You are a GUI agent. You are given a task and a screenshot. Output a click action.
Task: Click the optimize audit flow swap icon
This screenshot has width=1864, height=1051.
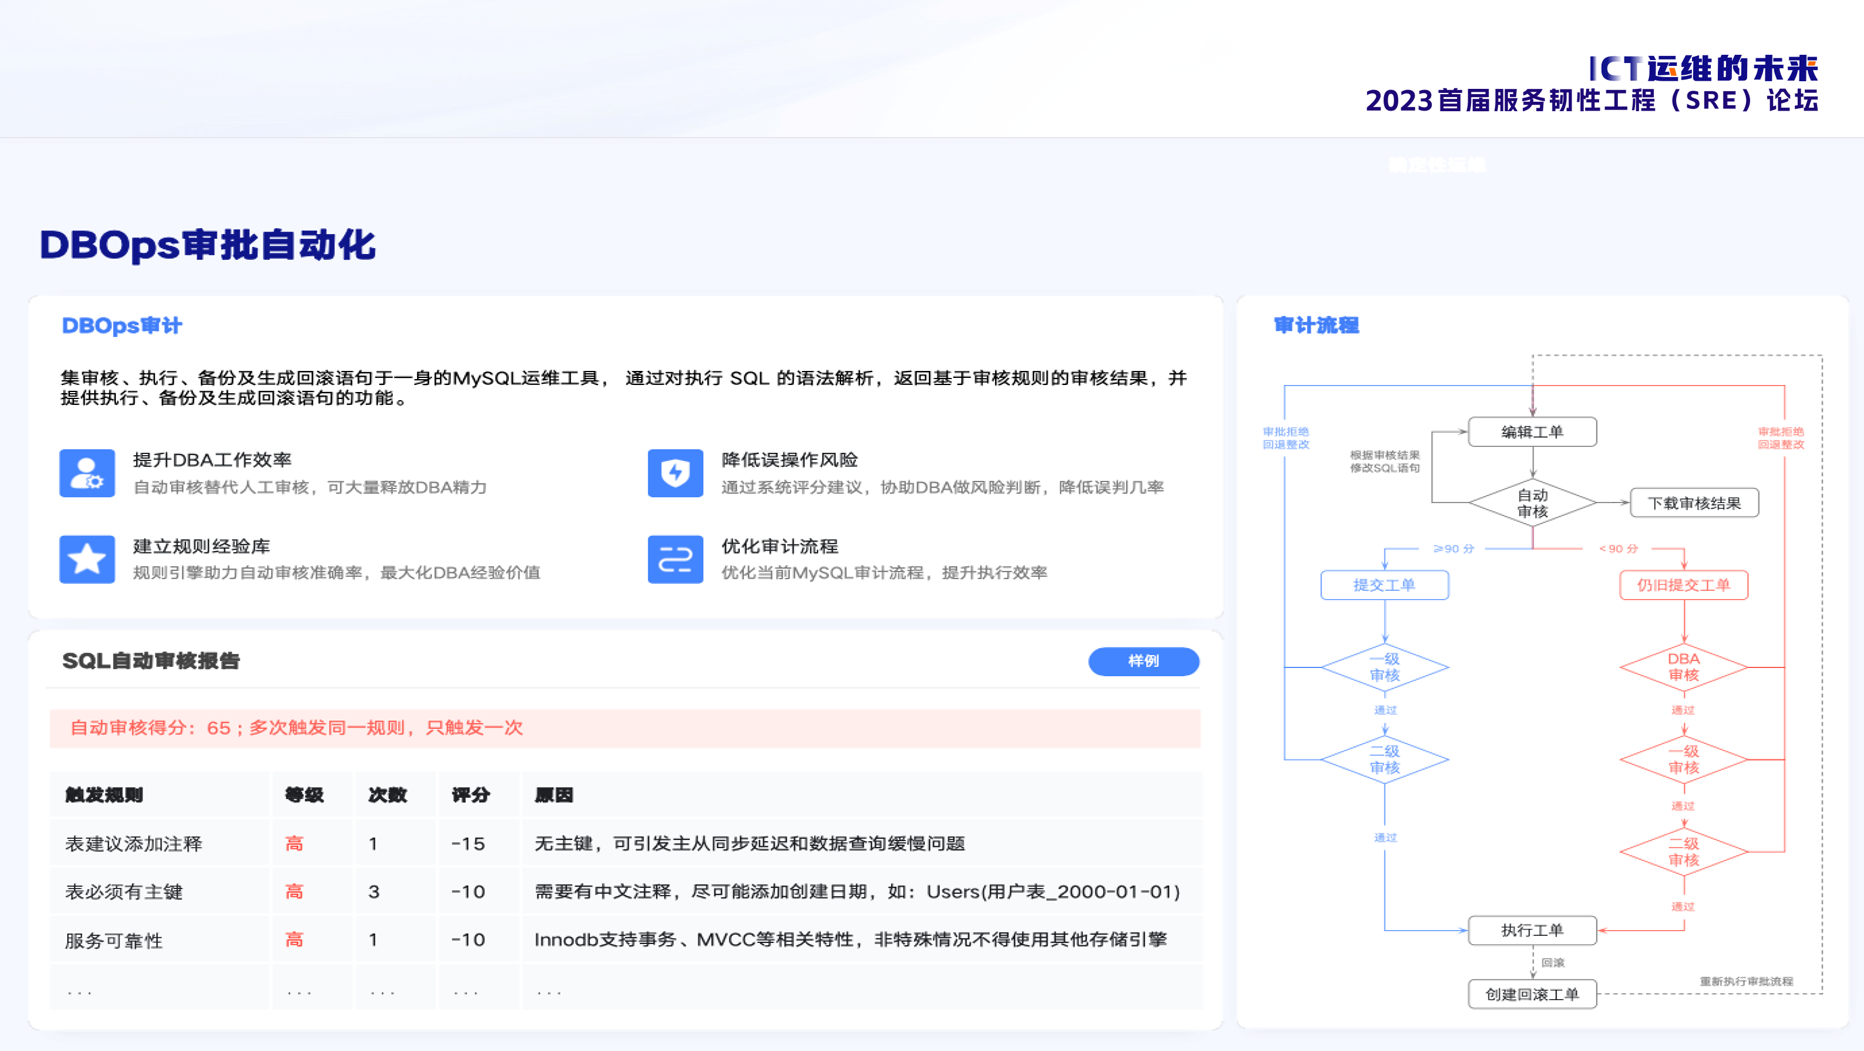(675, 559)
